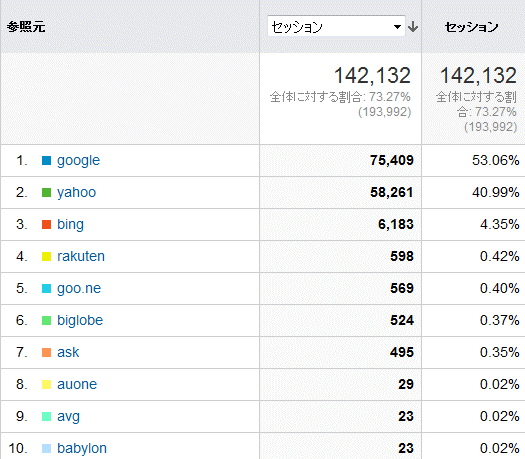525x459 pixels.
Task: Click the blue color swatch beside google
Action: [46, 161]
